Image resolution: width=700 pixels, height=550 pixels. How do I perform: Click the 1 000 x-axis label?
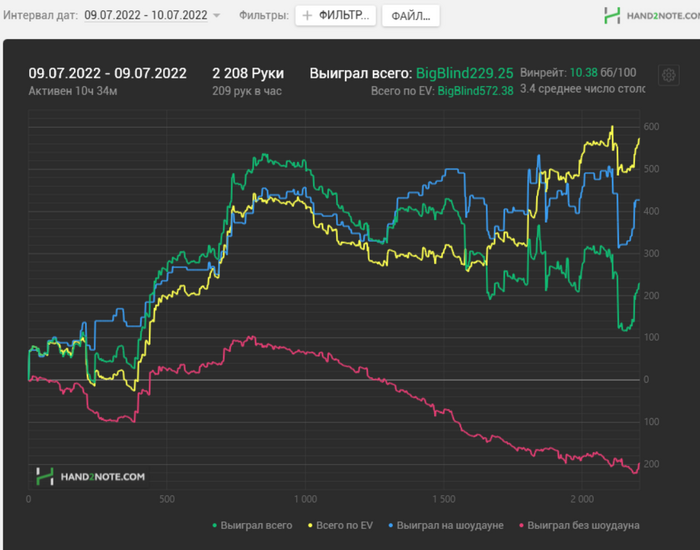(305, 499)
